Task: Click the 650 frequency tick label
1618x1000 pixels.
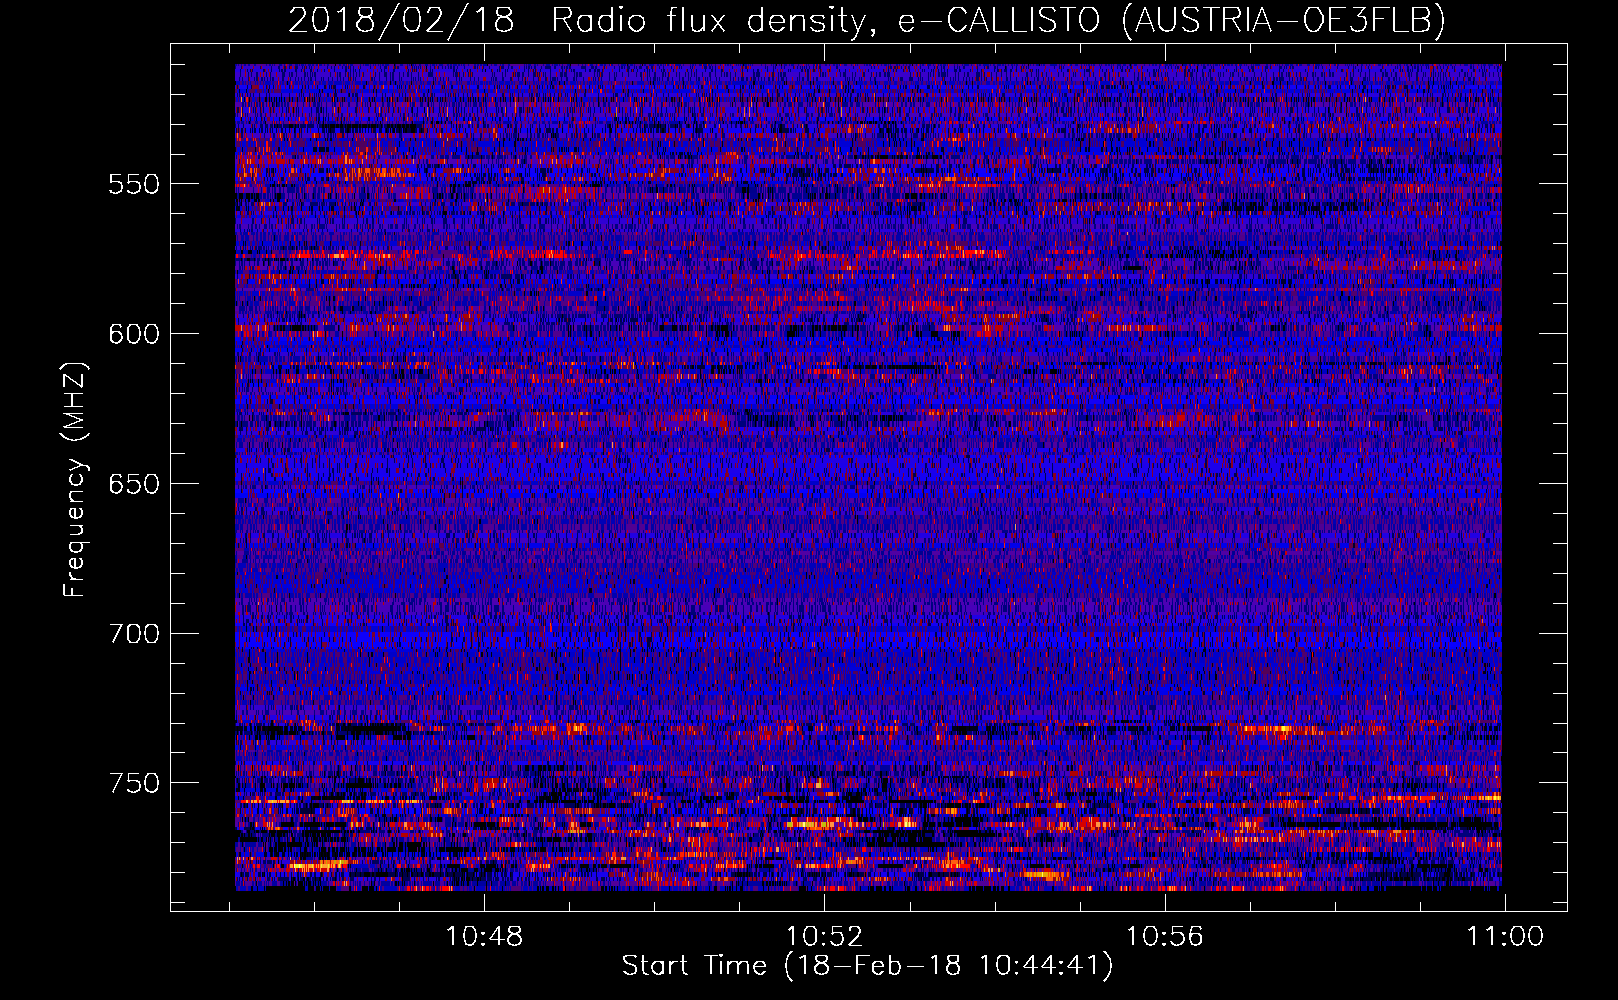Action: click(x=134, y=484)
